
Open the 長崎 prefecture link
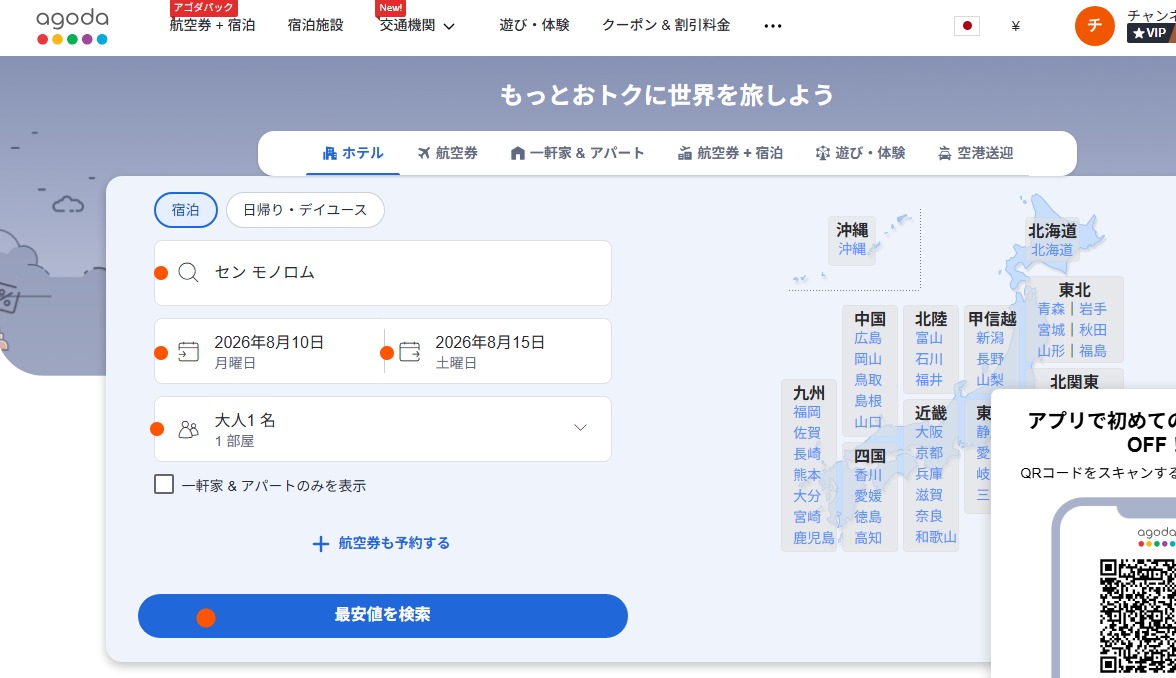[807, 454]
